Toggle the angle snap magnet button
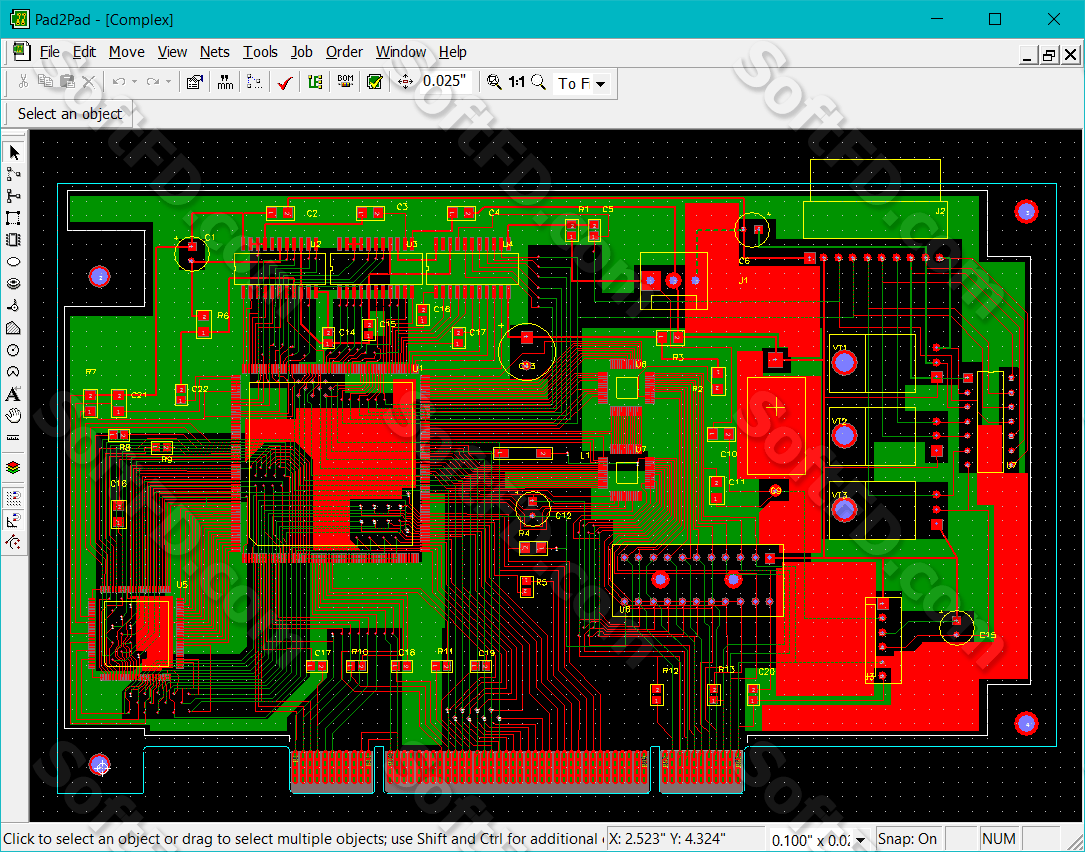This screenshot has width=1085, height=852. pyautogui.click(x=13, y=520)
